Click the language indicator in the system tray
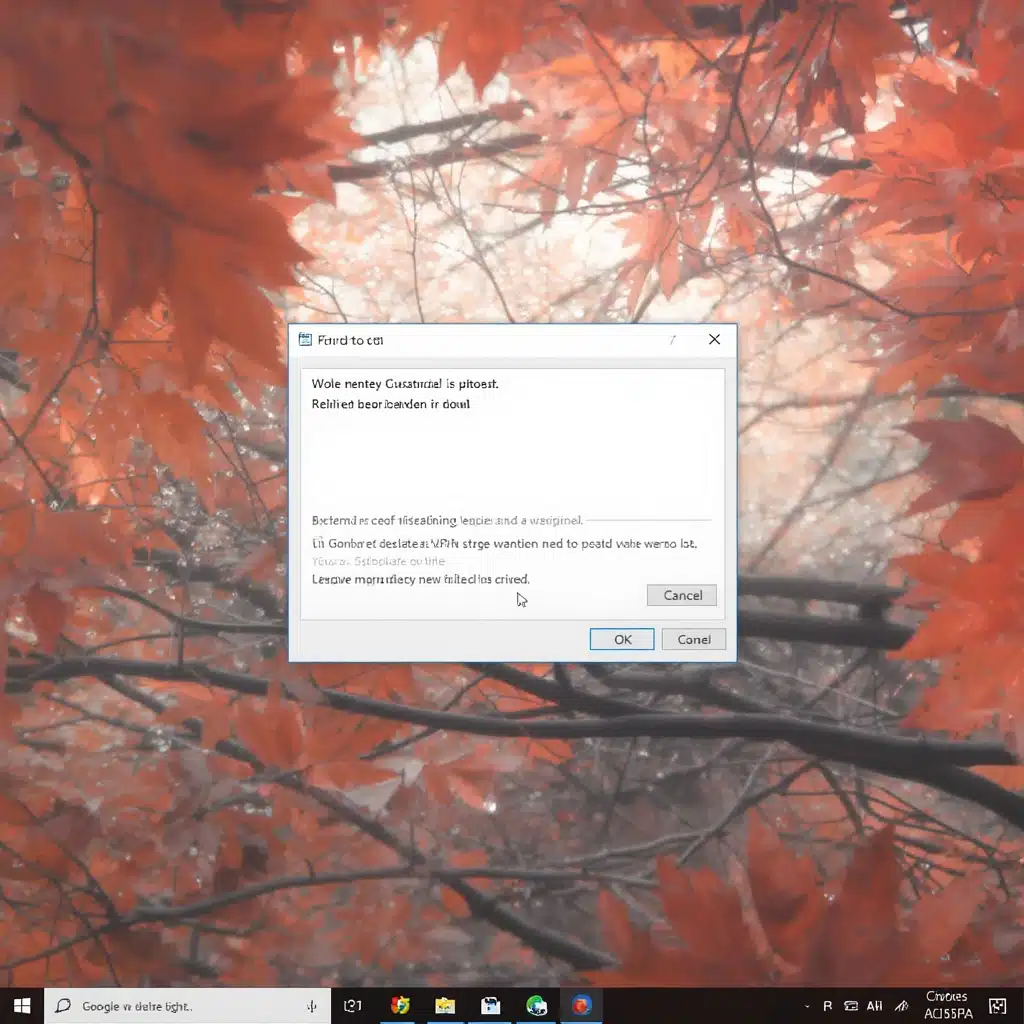The image size is (1024, 1024). (874, 1005)
